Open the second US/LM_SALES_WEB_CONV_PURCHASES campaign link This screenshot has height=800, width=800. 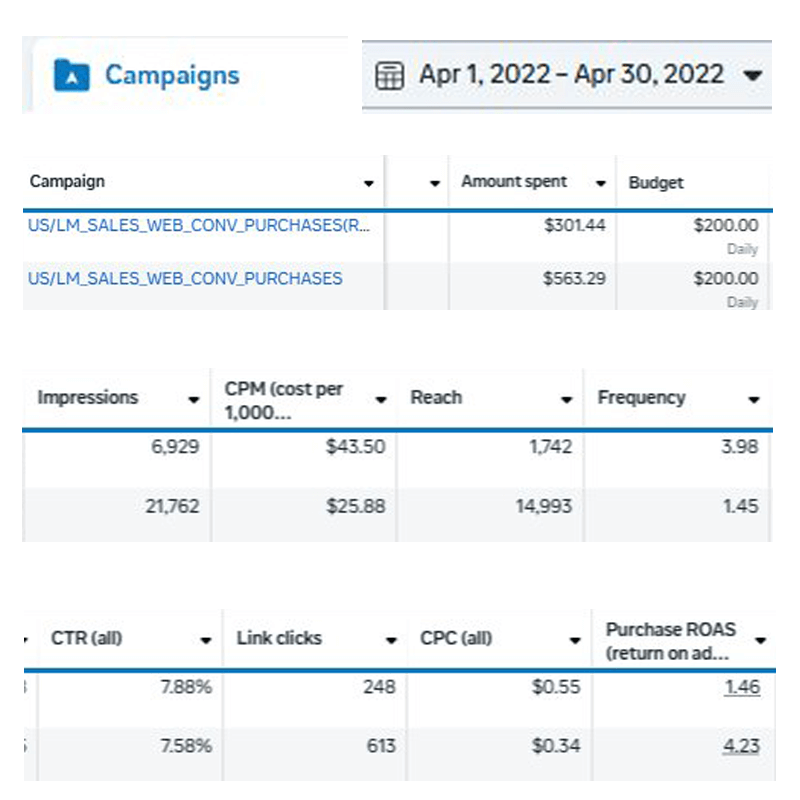coord(185,278)
